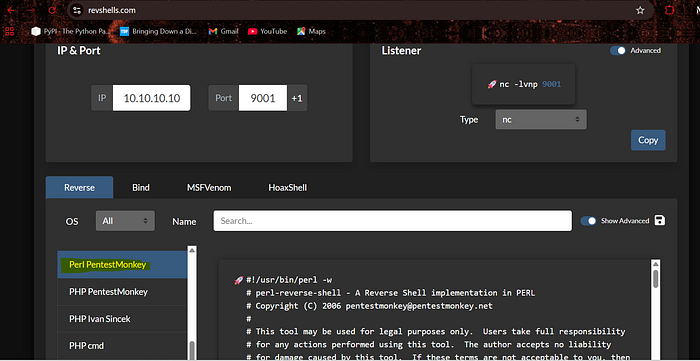Click the perl-reverse-shell description comment line
The image size is (700, 361).
click(x=391, y=293)
